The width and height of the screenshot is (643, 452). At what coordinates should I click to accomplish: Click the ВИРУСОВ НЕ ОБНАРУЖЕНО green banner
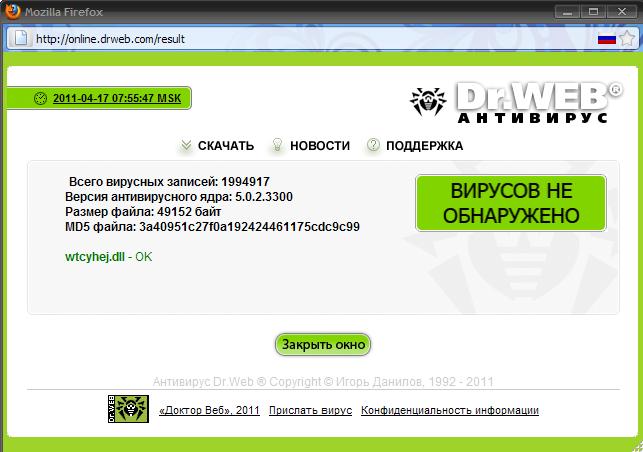511,203
